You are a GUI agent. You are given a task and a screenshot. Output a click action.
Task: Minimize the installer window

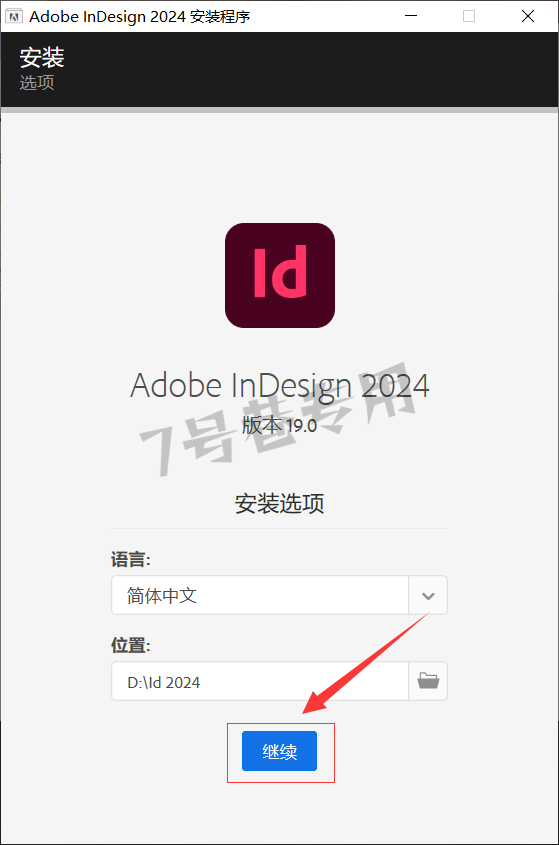[x=411, y=16]
